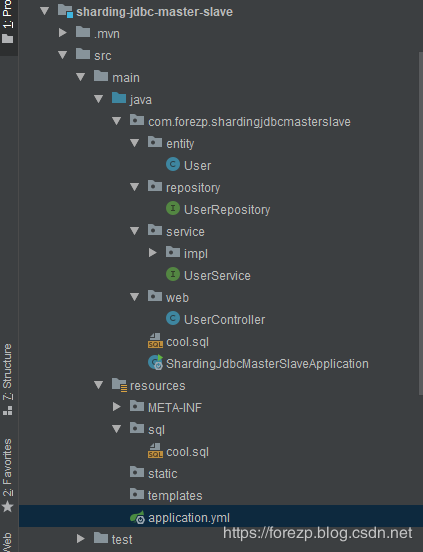
Task: Click the project module folder icon
Action: [x=65, y=11]
